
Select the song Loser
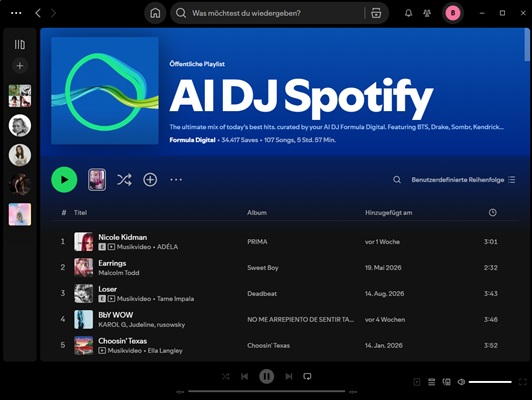[x=107, y=289]
